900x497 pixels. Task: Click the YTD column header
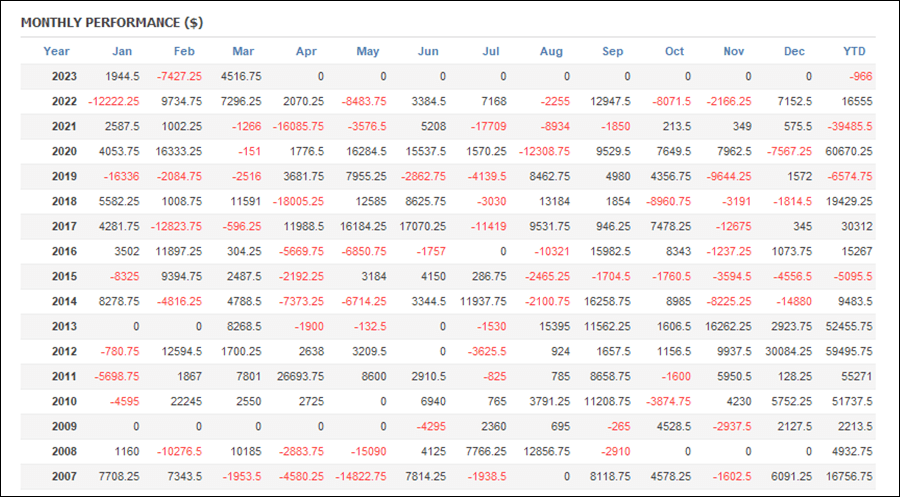pyautogui.click(x=854, y=51)
